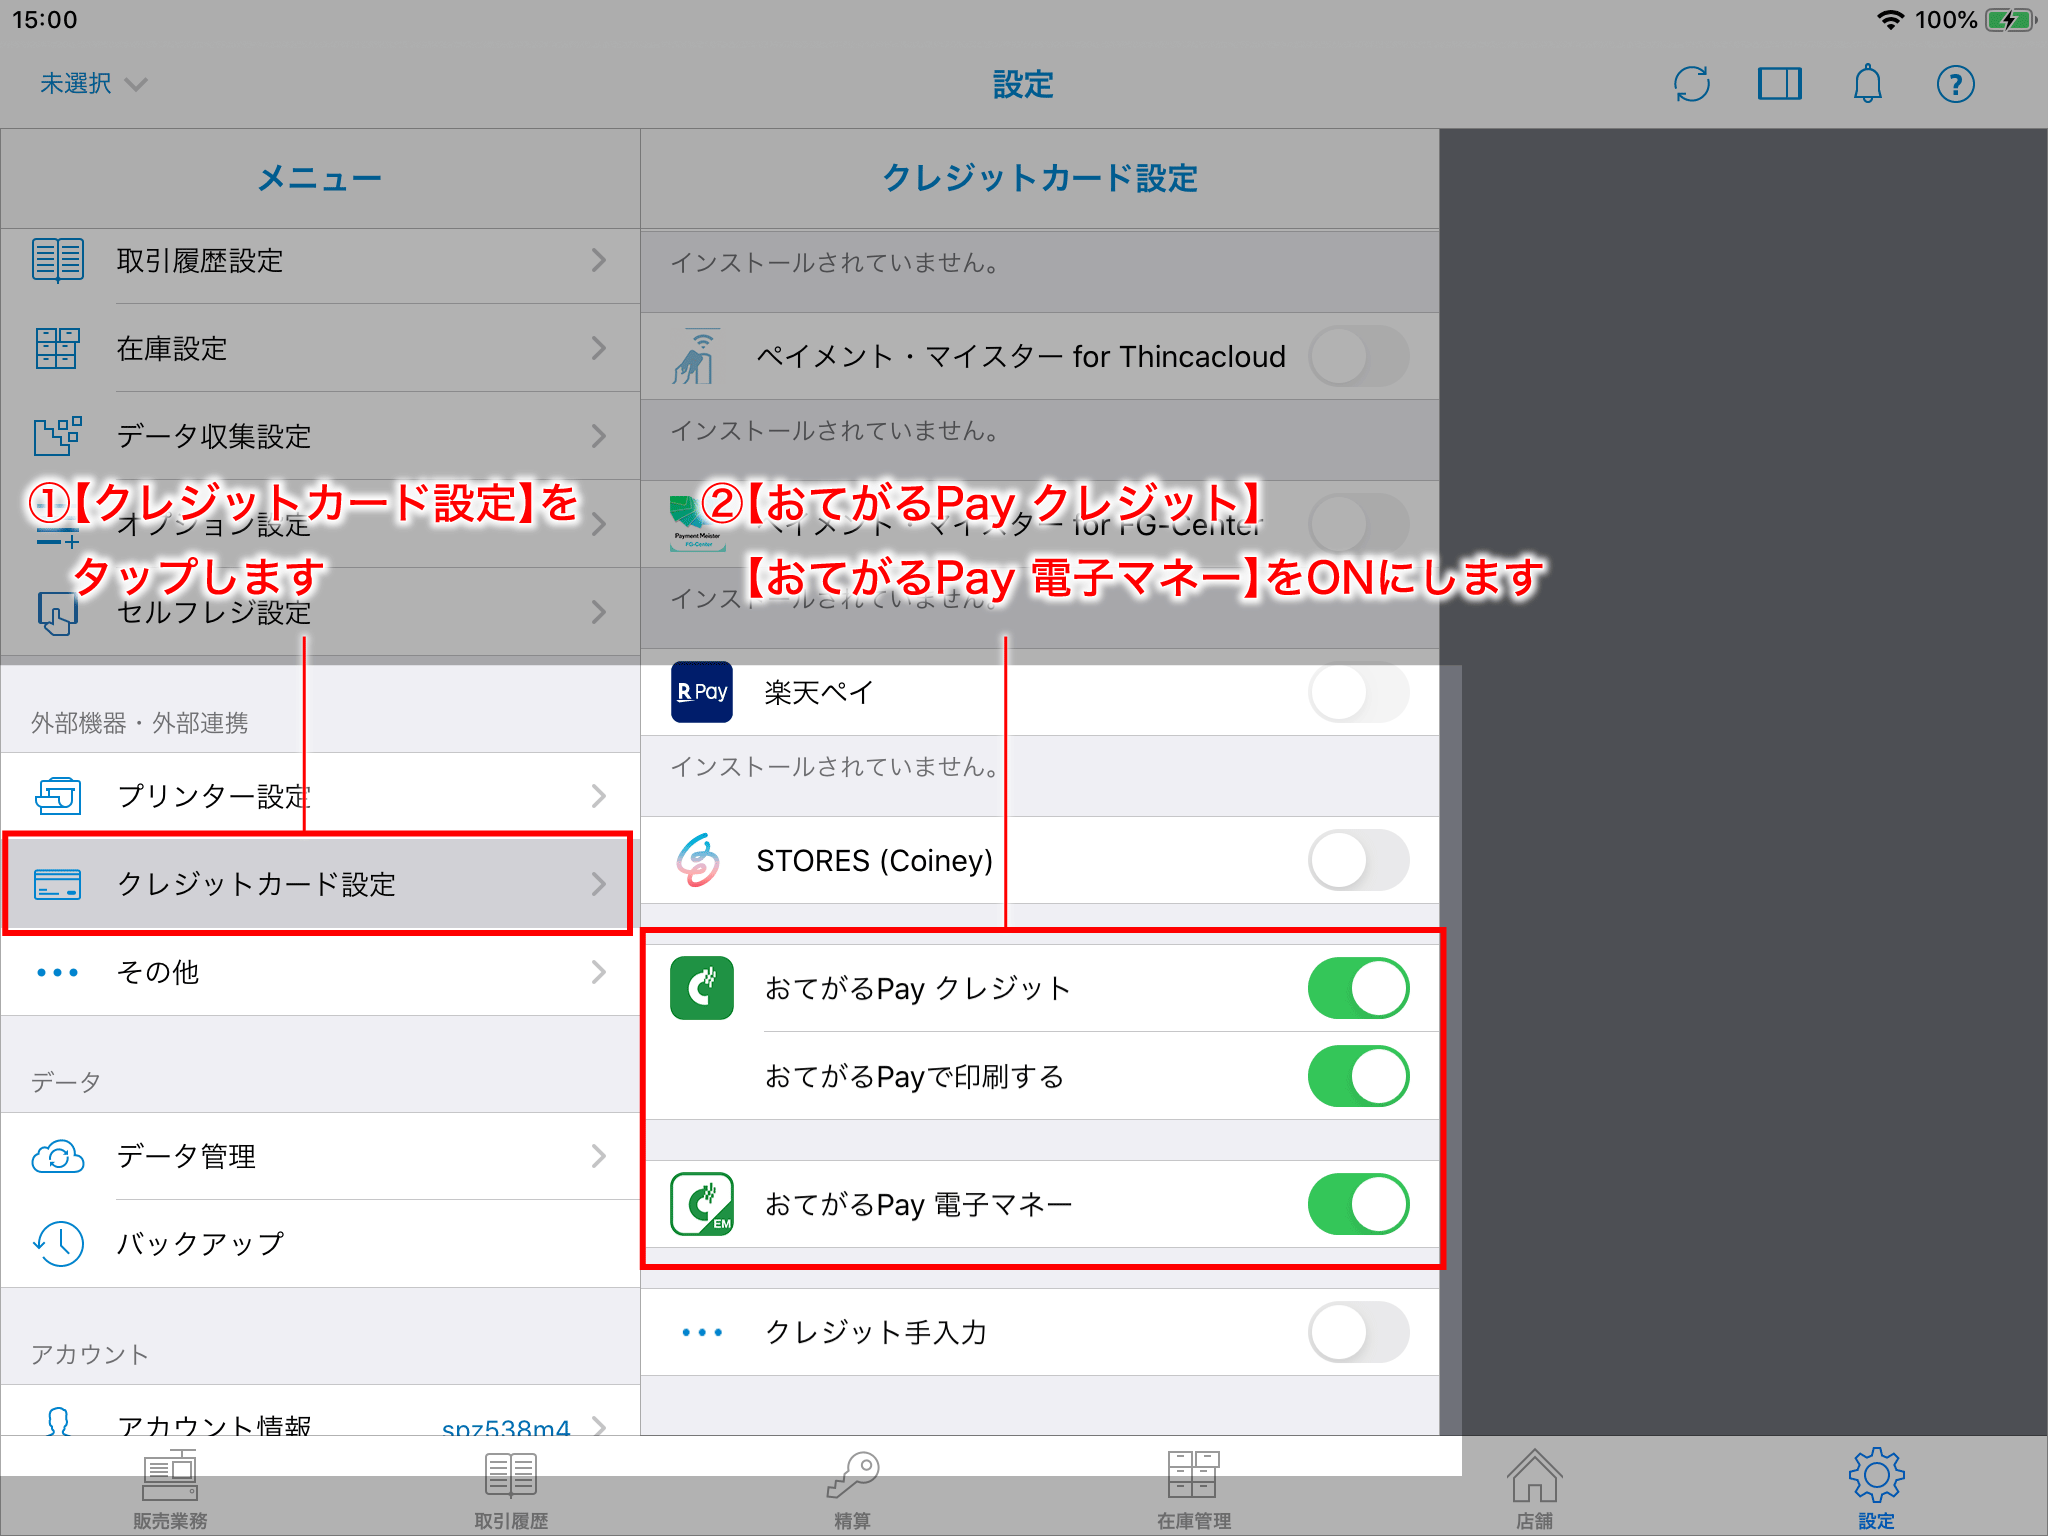Tap the おてがるPay 電子マネー EM icon

pyautogui.click(x=702, y=1204)
